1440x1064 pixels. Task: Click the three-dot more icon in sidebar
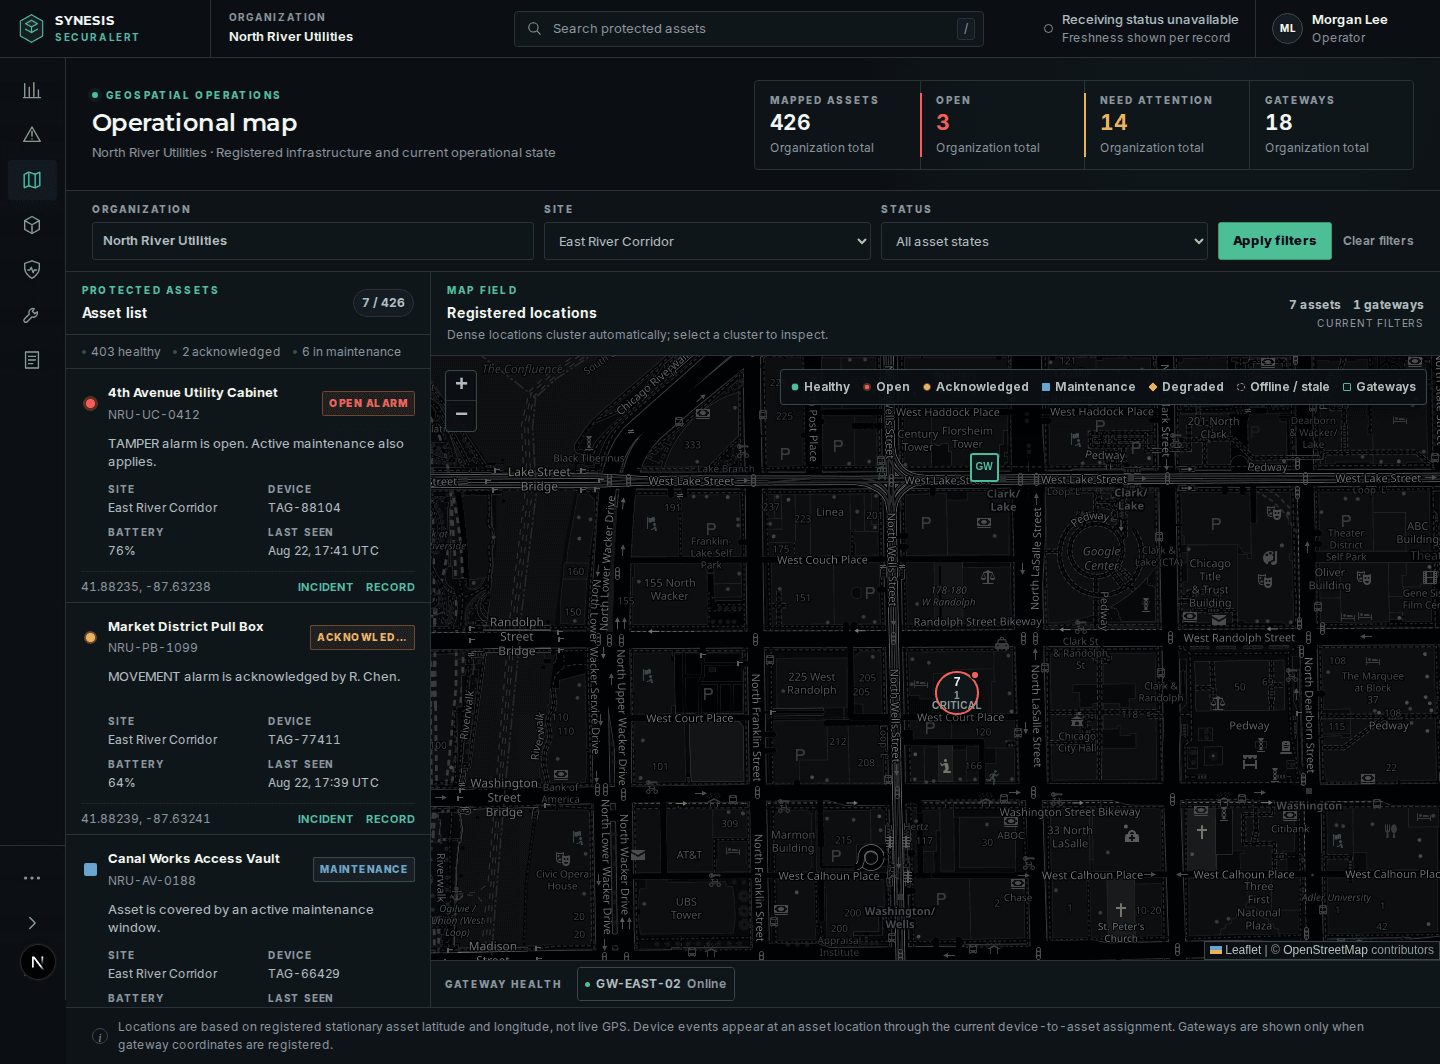tap(32, 878)
